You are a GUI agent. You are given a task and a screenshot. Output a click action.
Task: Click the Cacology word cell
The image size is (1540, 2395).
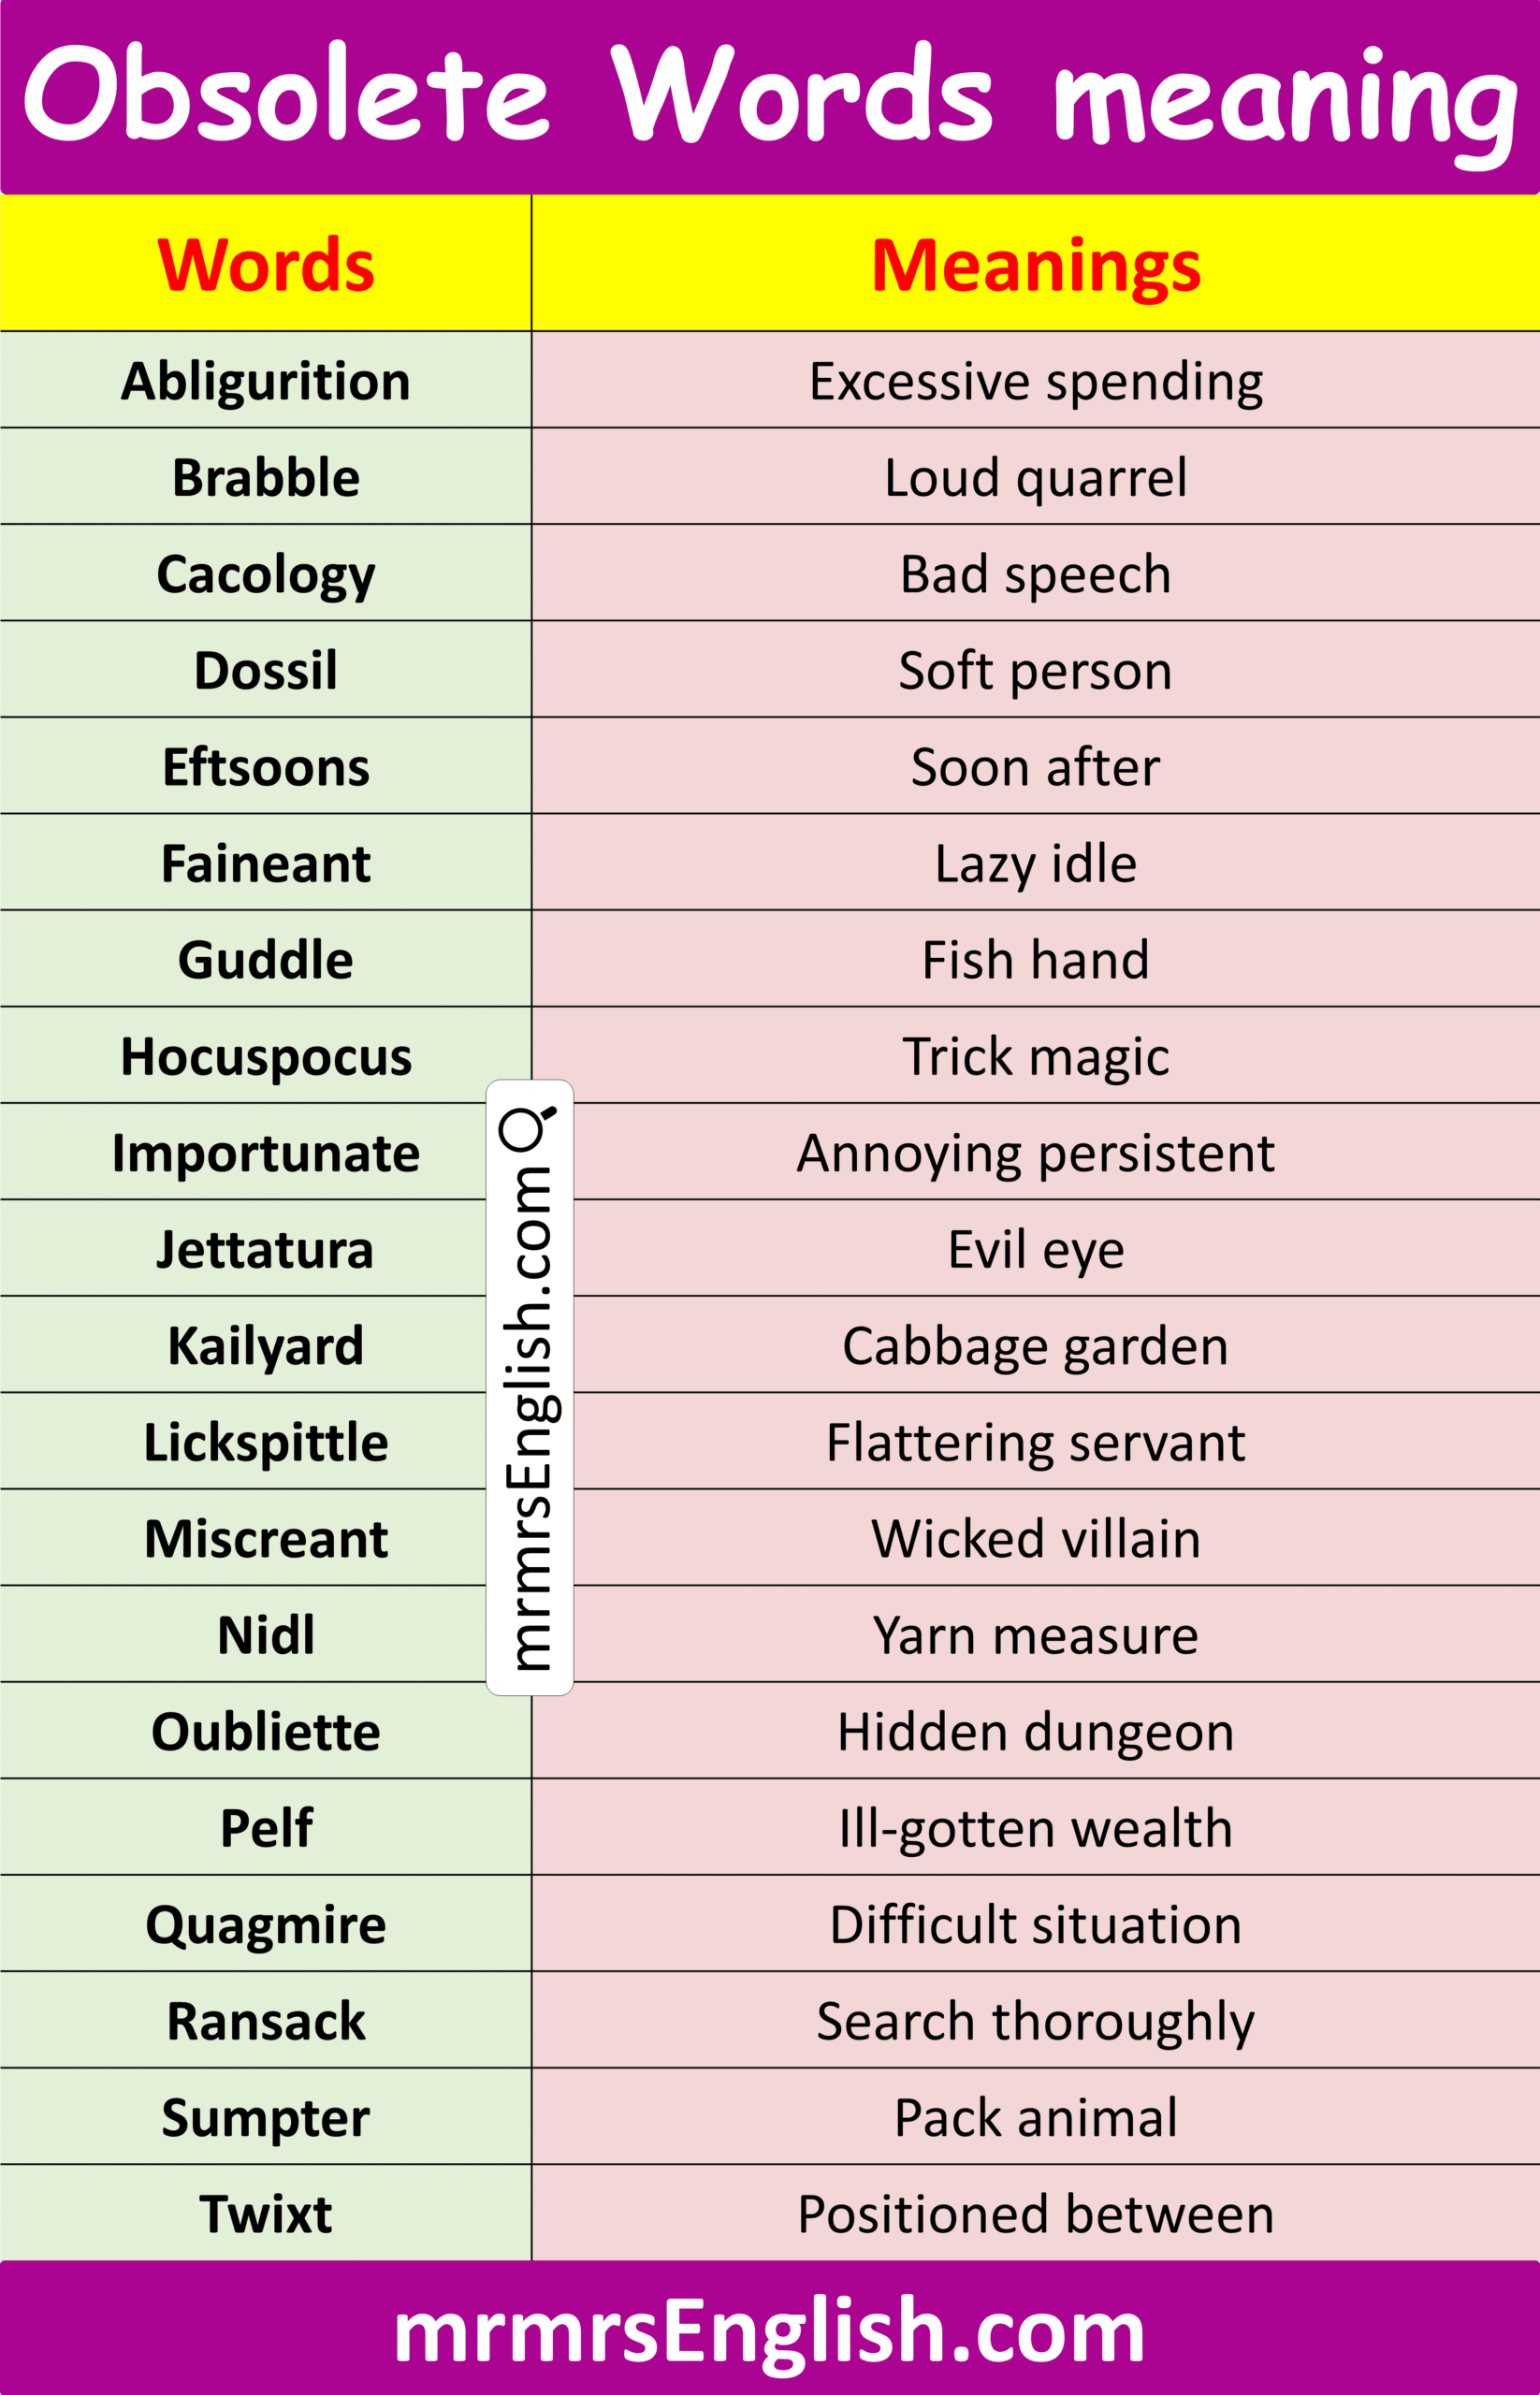click(266, 574)
